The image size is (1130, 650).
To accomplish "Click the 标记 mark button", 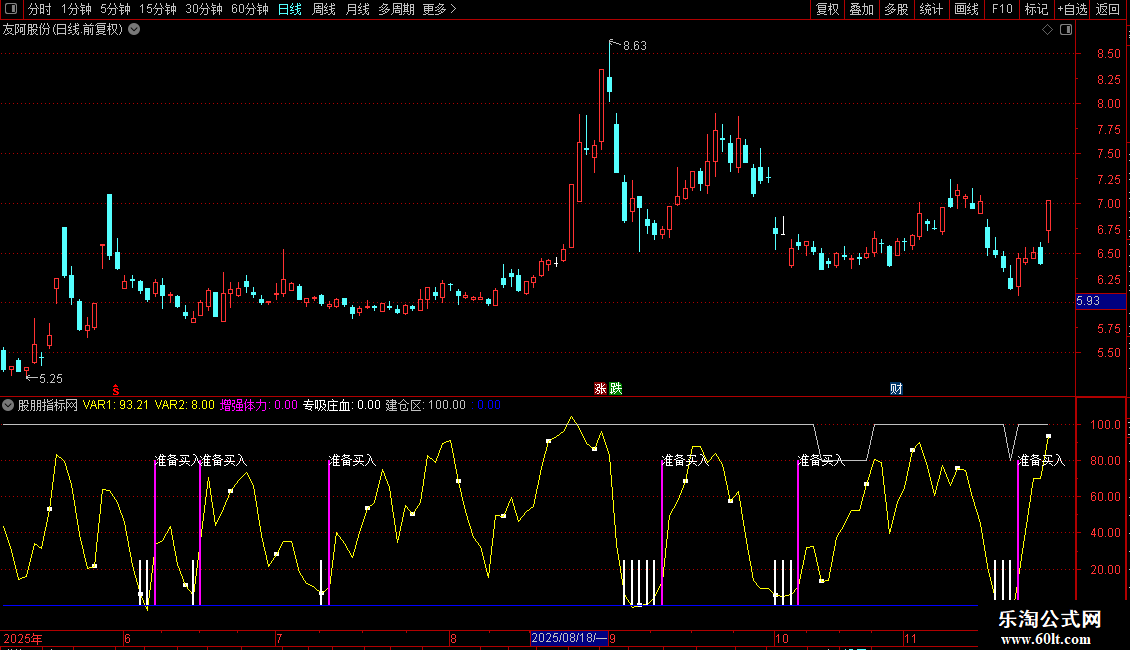I will [1036, 9].
